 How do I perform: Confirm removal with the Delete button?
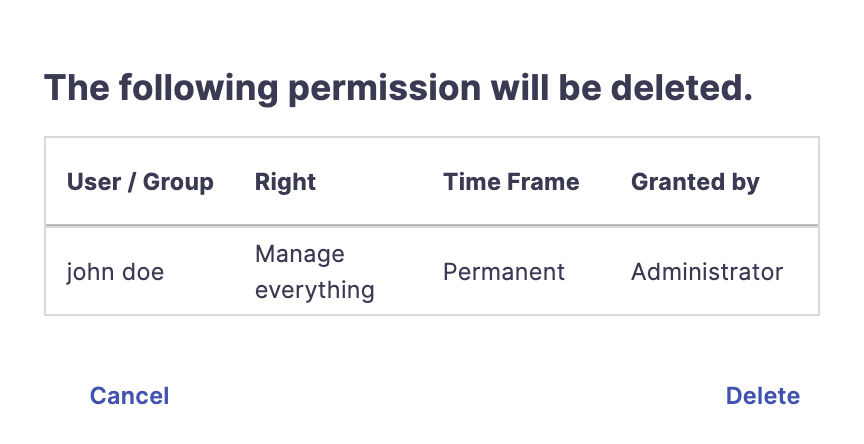[763, 396]
